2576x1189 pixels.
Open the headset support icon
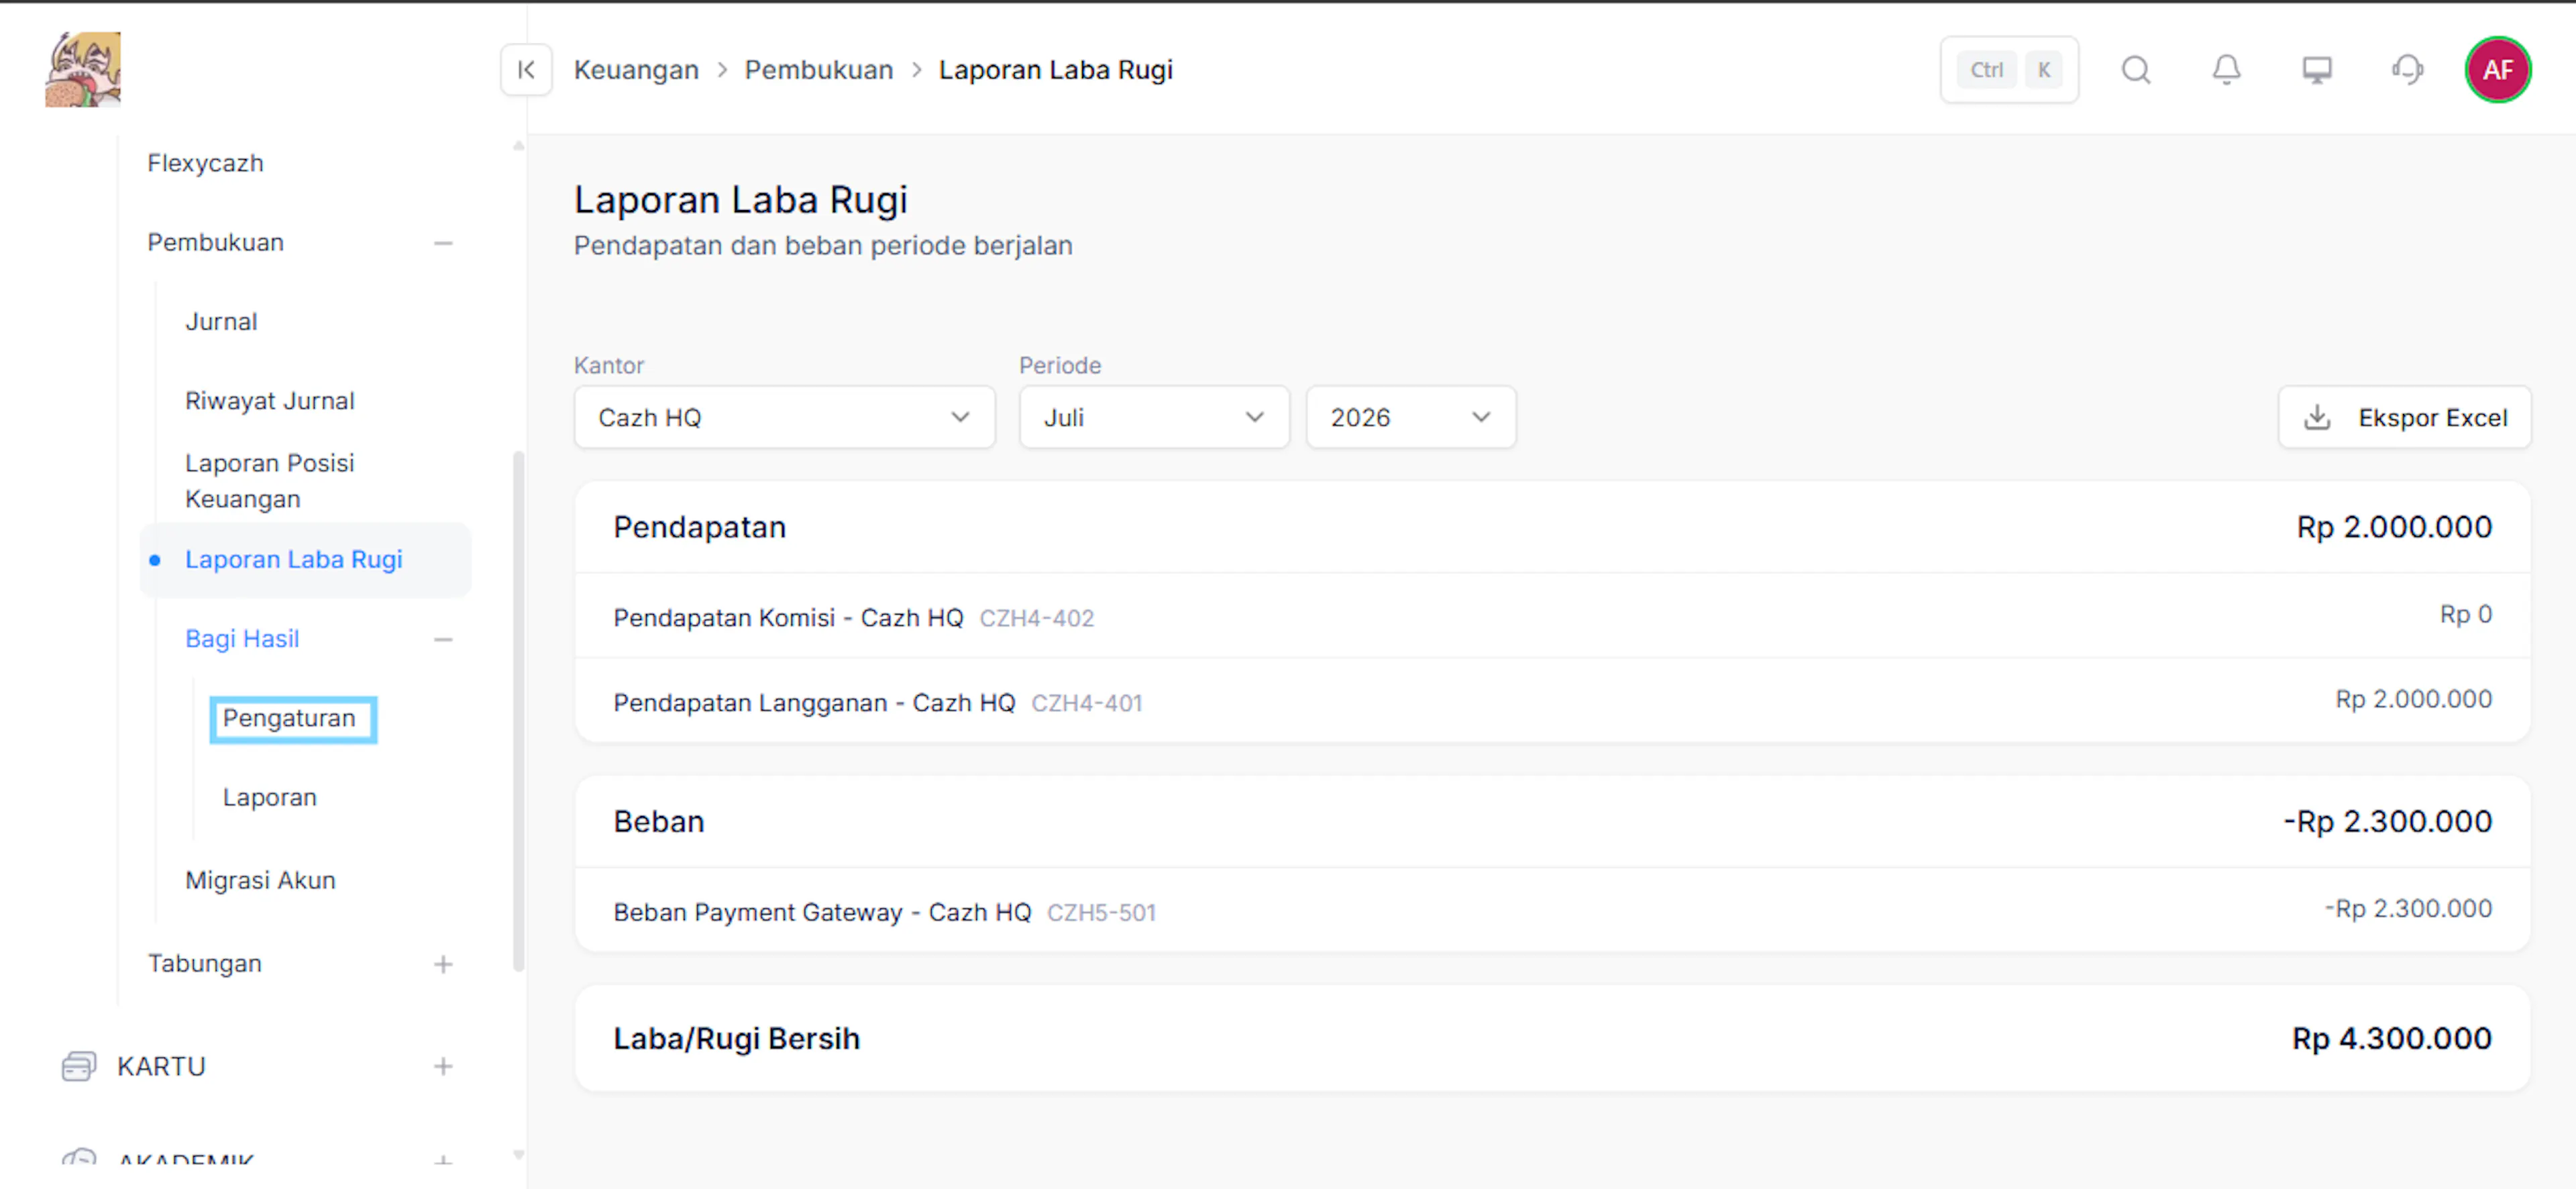pyautogui.click(x=2407, y=70)
